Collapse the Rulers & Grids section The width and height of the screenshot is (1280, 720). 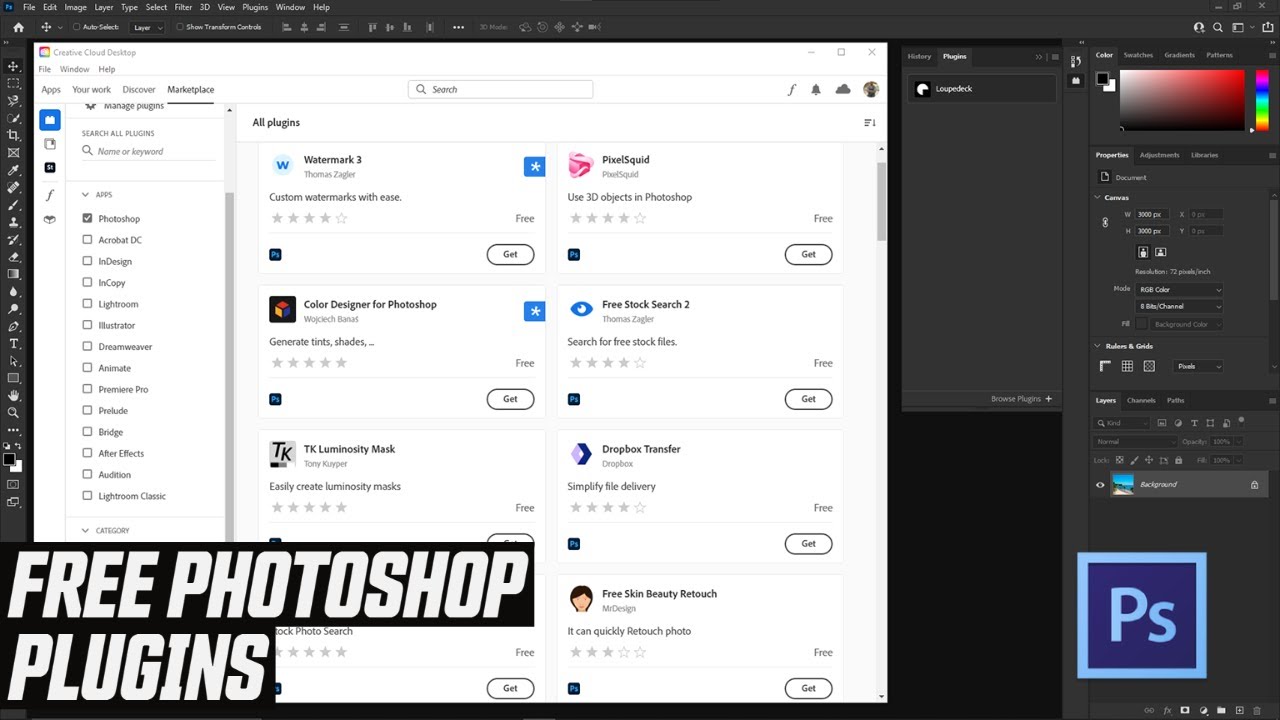pos(1098,347)
